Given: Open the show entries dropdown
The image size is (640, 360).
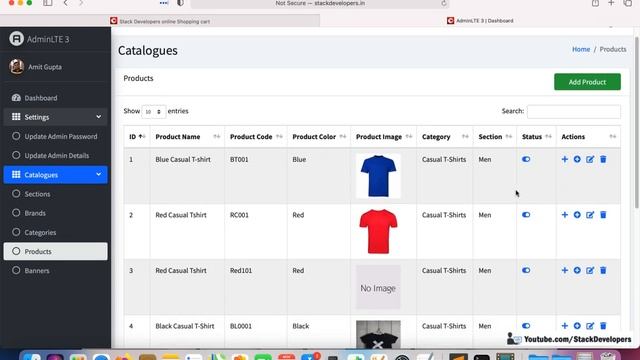Looking at the screenshot, I should tap(154, 111).
